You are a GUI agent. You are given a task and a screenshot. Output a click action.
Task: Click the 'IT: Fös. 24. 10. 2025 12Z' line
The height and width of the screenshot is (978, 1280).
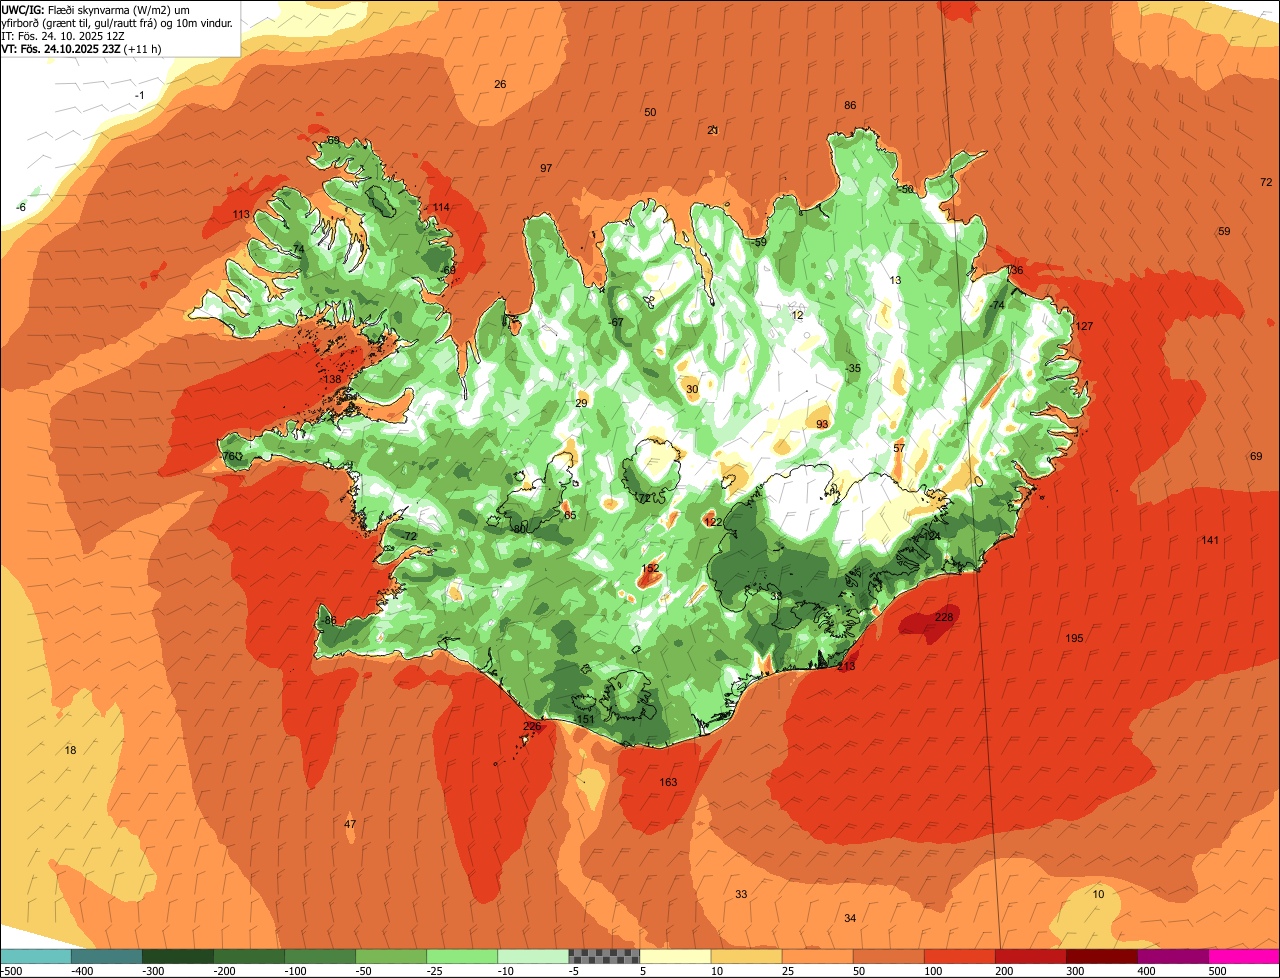pyautogui.click(x=63, y=35)
